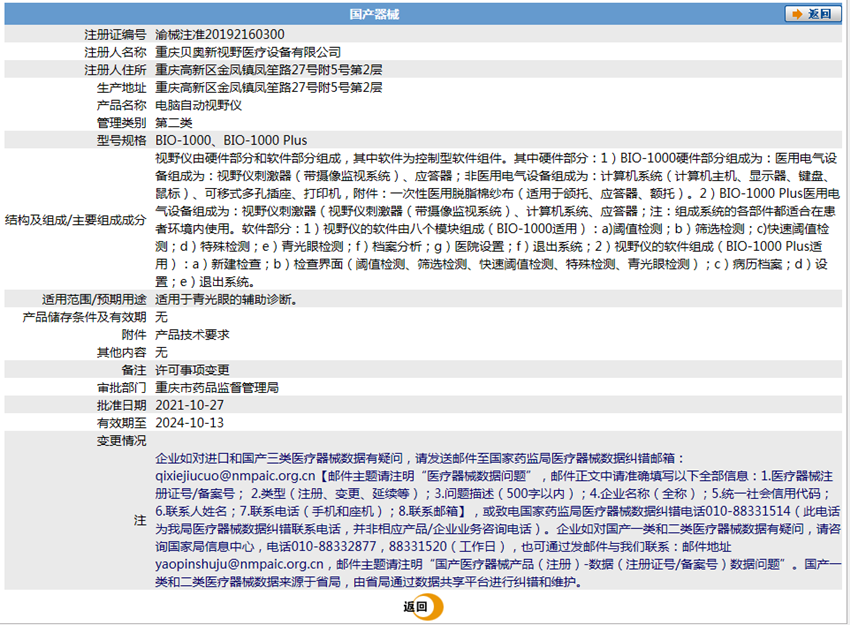Select approval date 2021-10-27
This screenshot has height=625, width=850.
(189, 405)
